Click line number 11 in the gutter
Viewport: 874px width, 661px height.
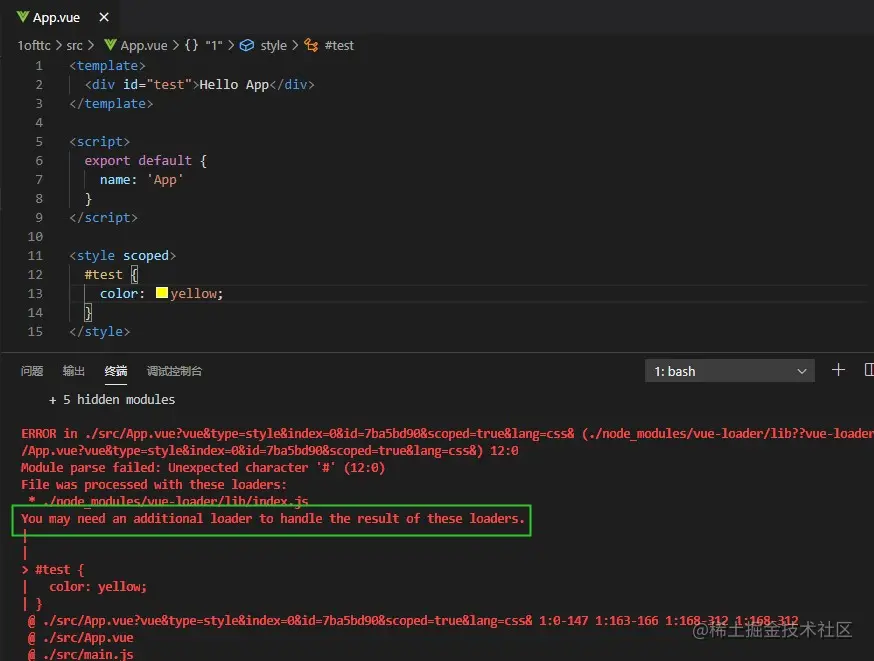point(35,256)
